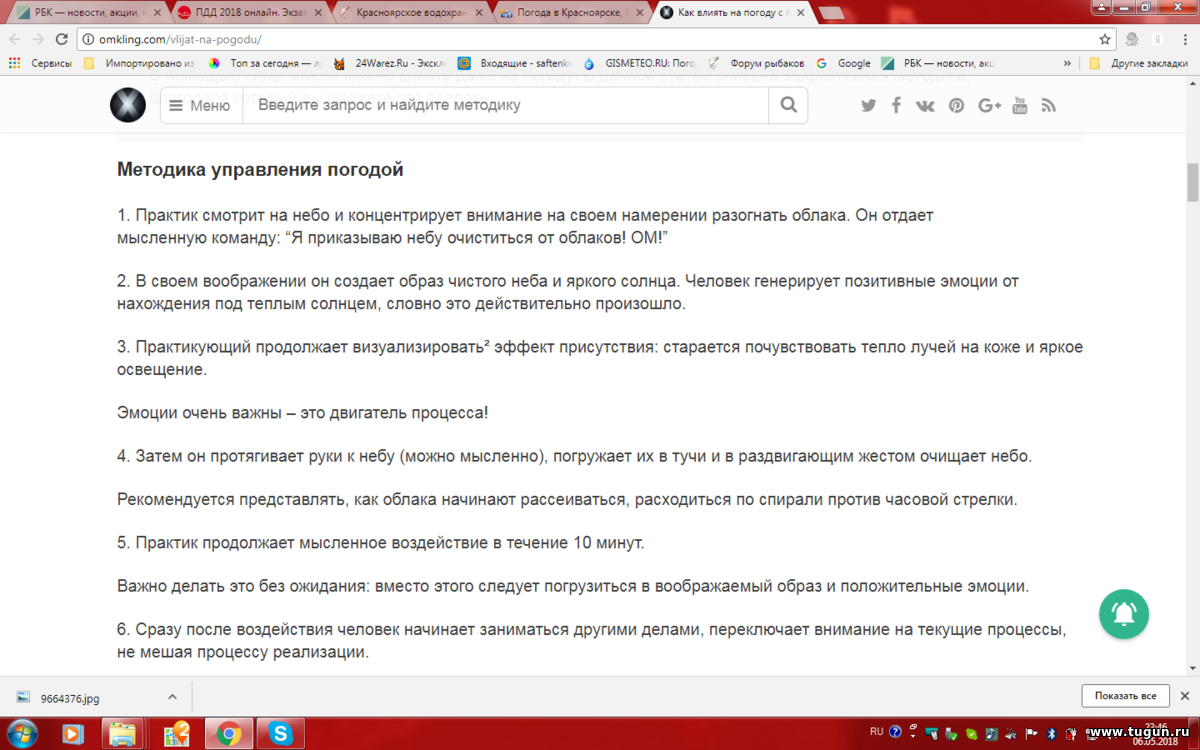Expand options for 9664376.jpg download
The image size is (1200, 750).
[172, 696]
